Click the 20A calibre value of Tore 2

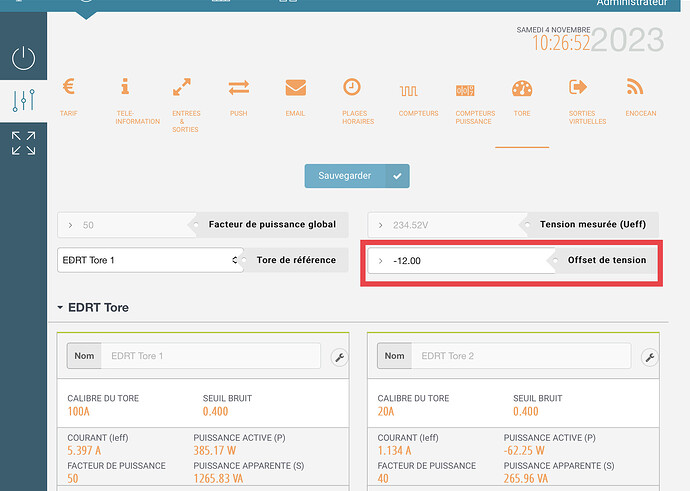coord(386,412)
